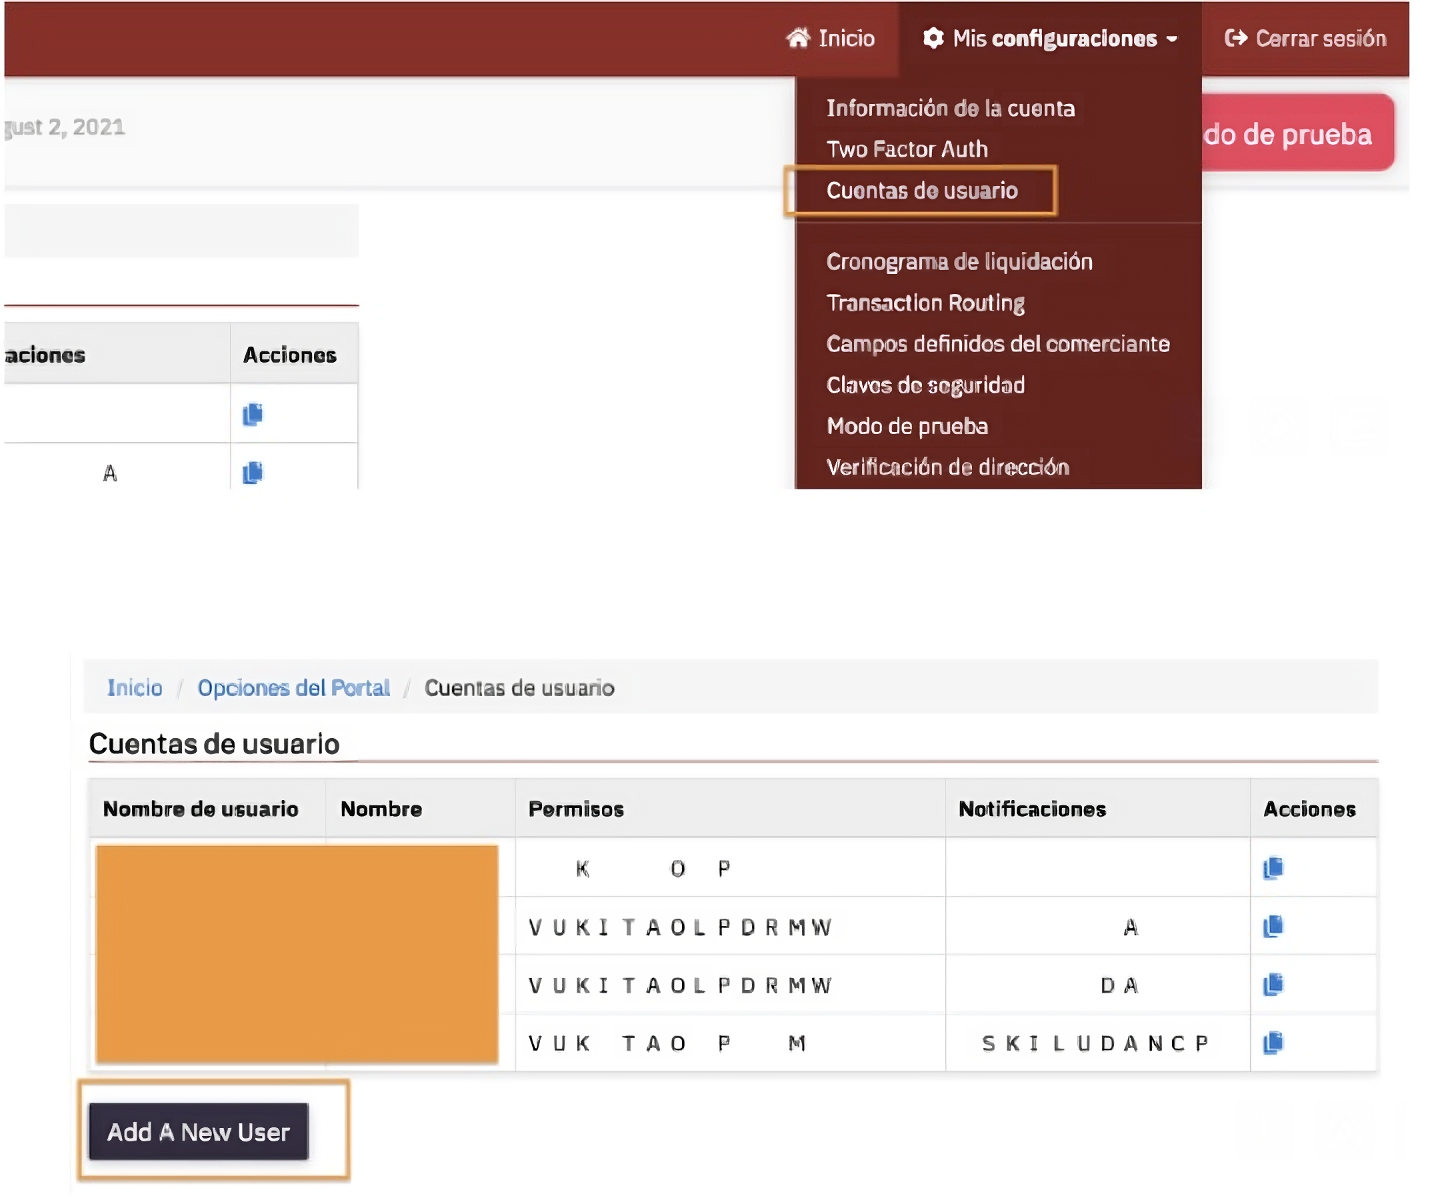This screenshot has width=1434, height=1198.
Task: Click the sign-out arrow icon
Action: tap(1236, 38)
